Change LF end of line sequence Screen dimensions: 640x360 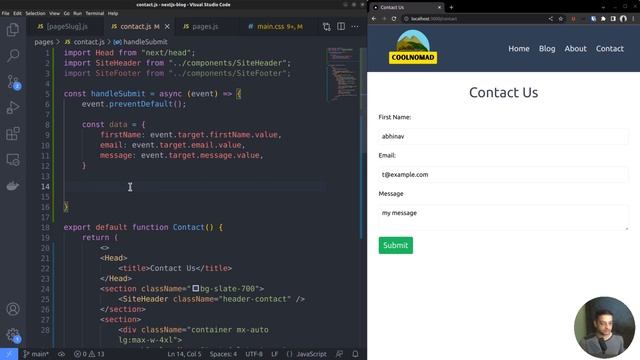[275, 354]
